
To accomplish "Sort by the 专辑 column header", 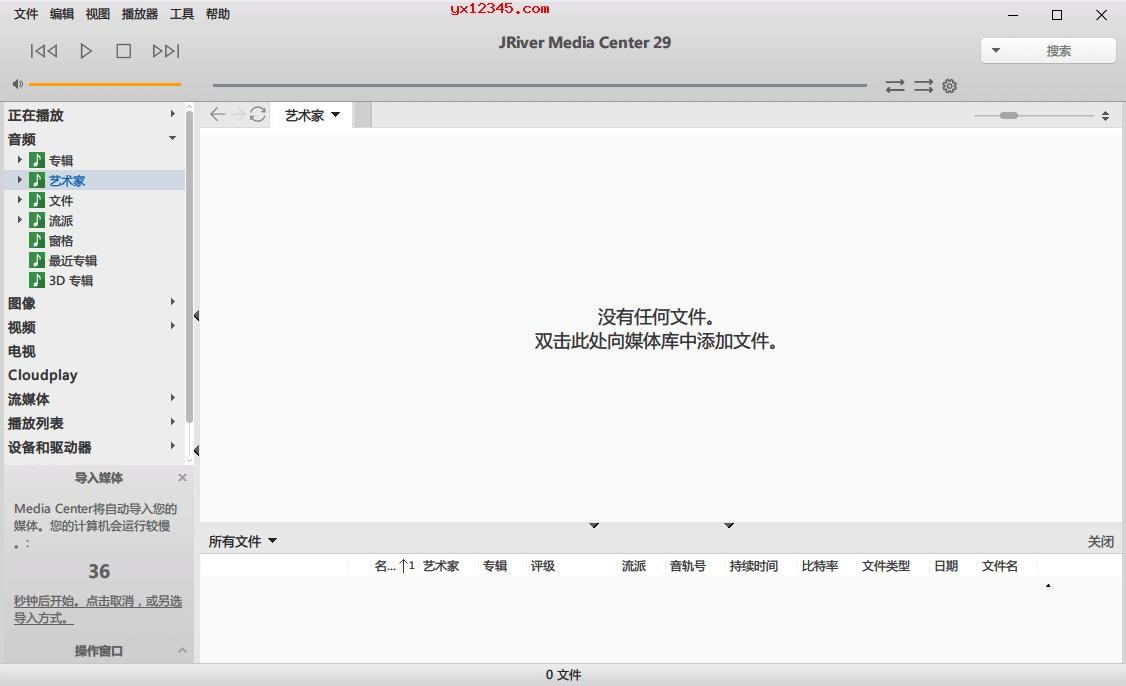I will (495, 566).
